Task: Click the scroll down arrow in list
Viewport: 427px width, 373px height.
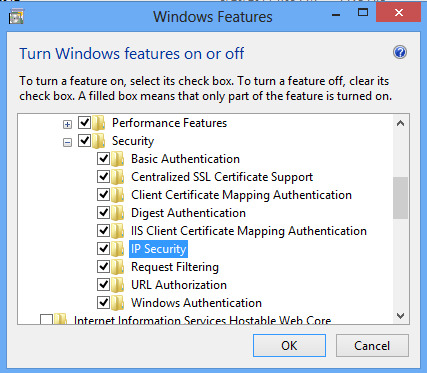Action: (400, 316)
